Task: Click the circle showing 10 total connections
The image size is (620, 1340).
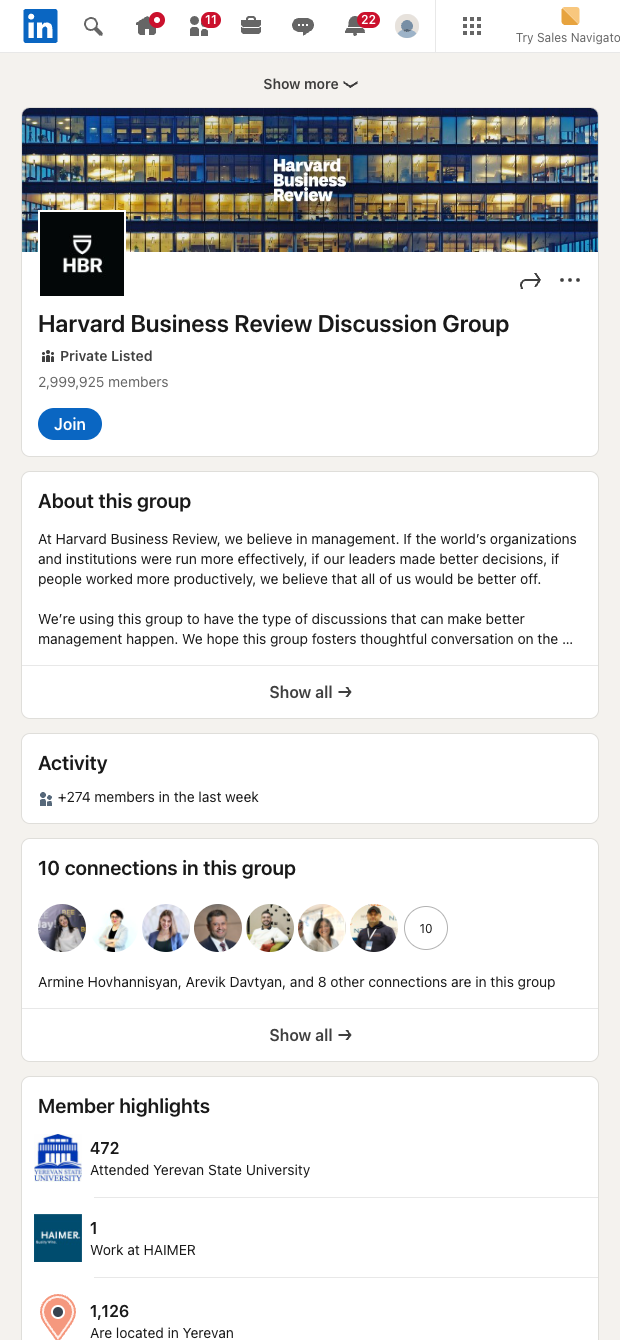Action: tap(426, 928)
